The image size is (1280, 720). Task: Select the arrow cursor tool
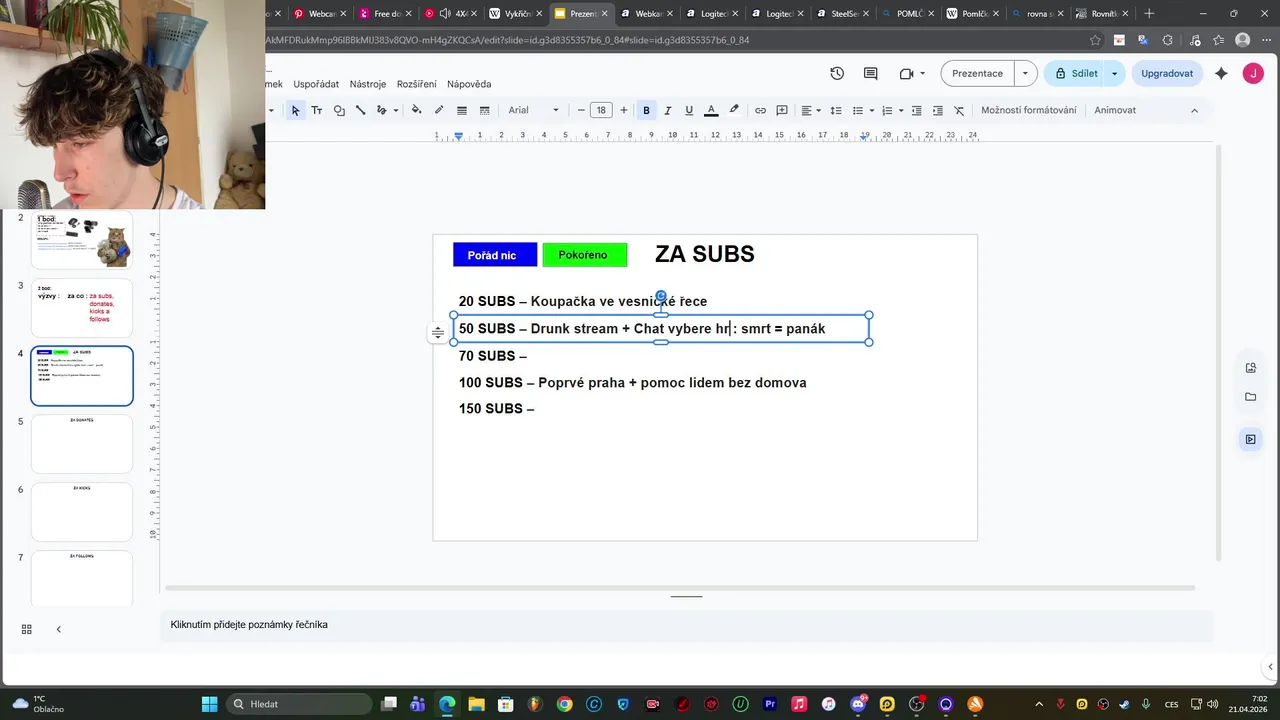[x=295, y=110]
